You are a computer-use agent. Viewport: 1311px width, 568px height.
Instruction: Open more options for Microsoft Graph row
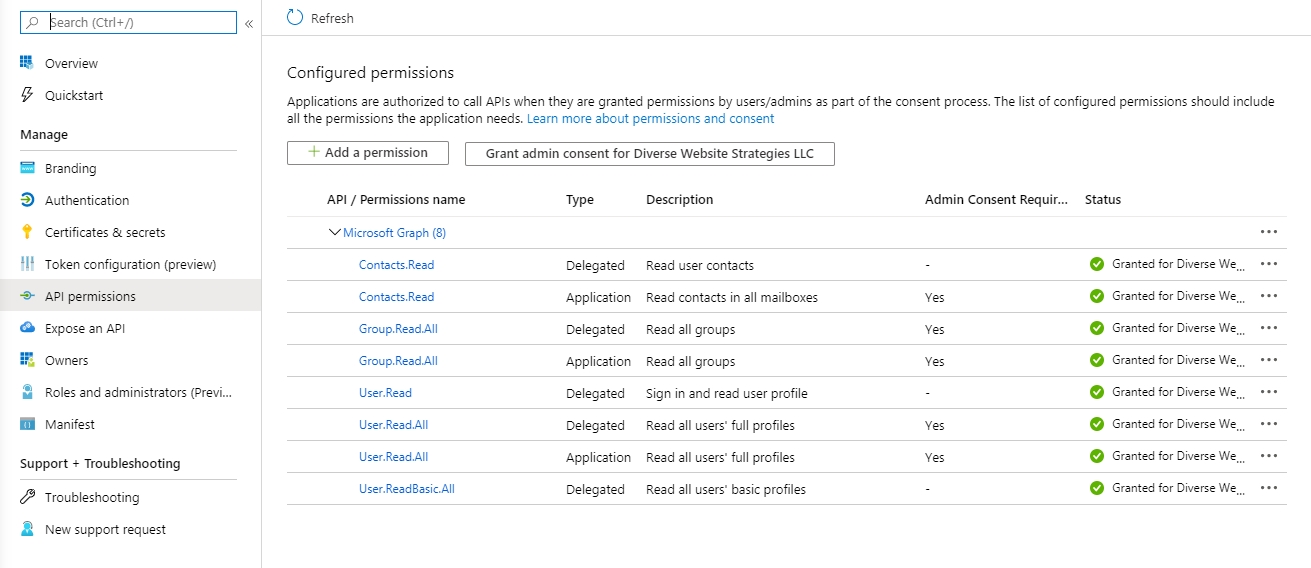[1269, 232]
